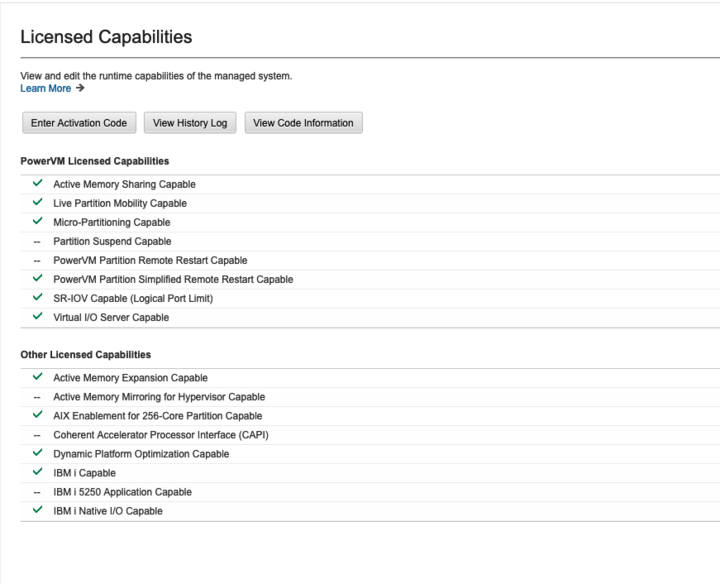Follow the Learn More link

point(45,88)
